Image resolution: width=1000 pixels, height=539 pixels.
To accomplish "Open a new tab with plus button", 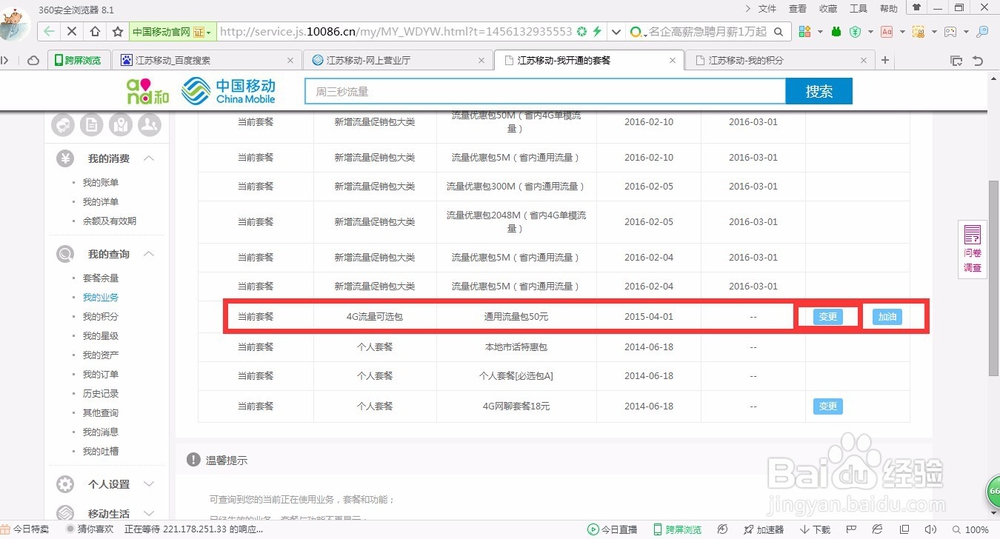I will (885, 60).
